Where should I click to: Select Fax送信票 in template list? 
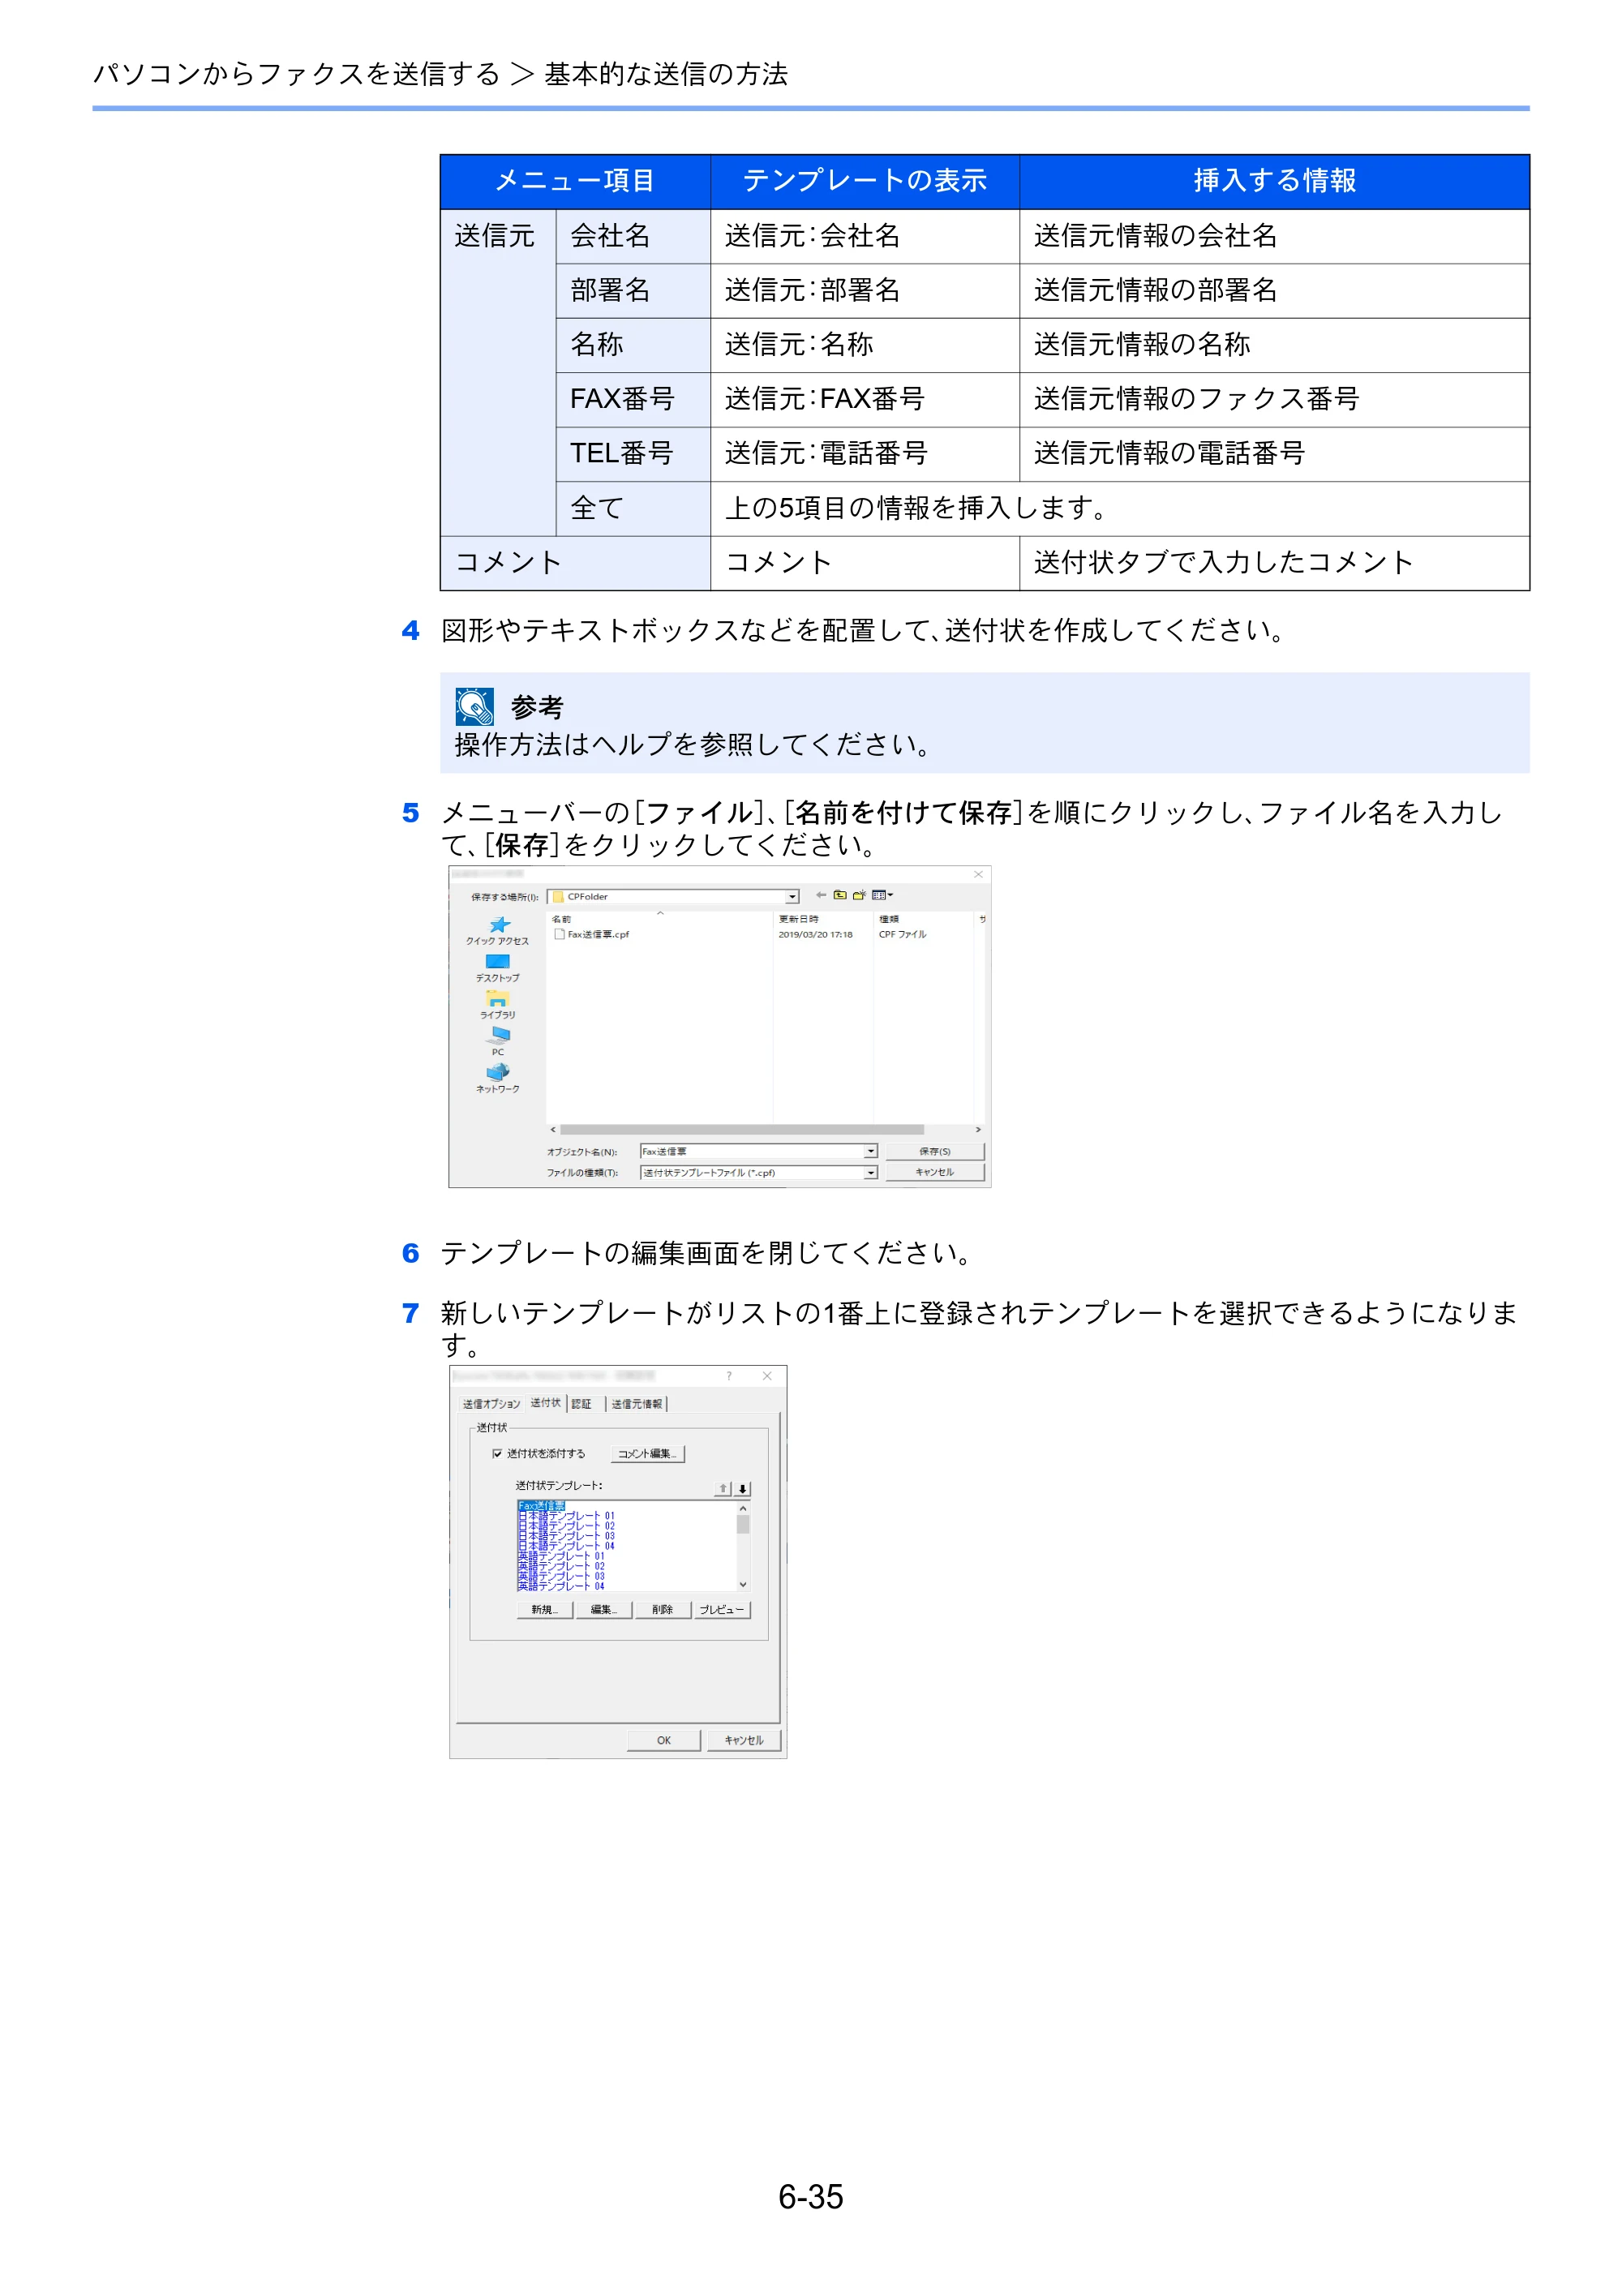pos(541,1505)
